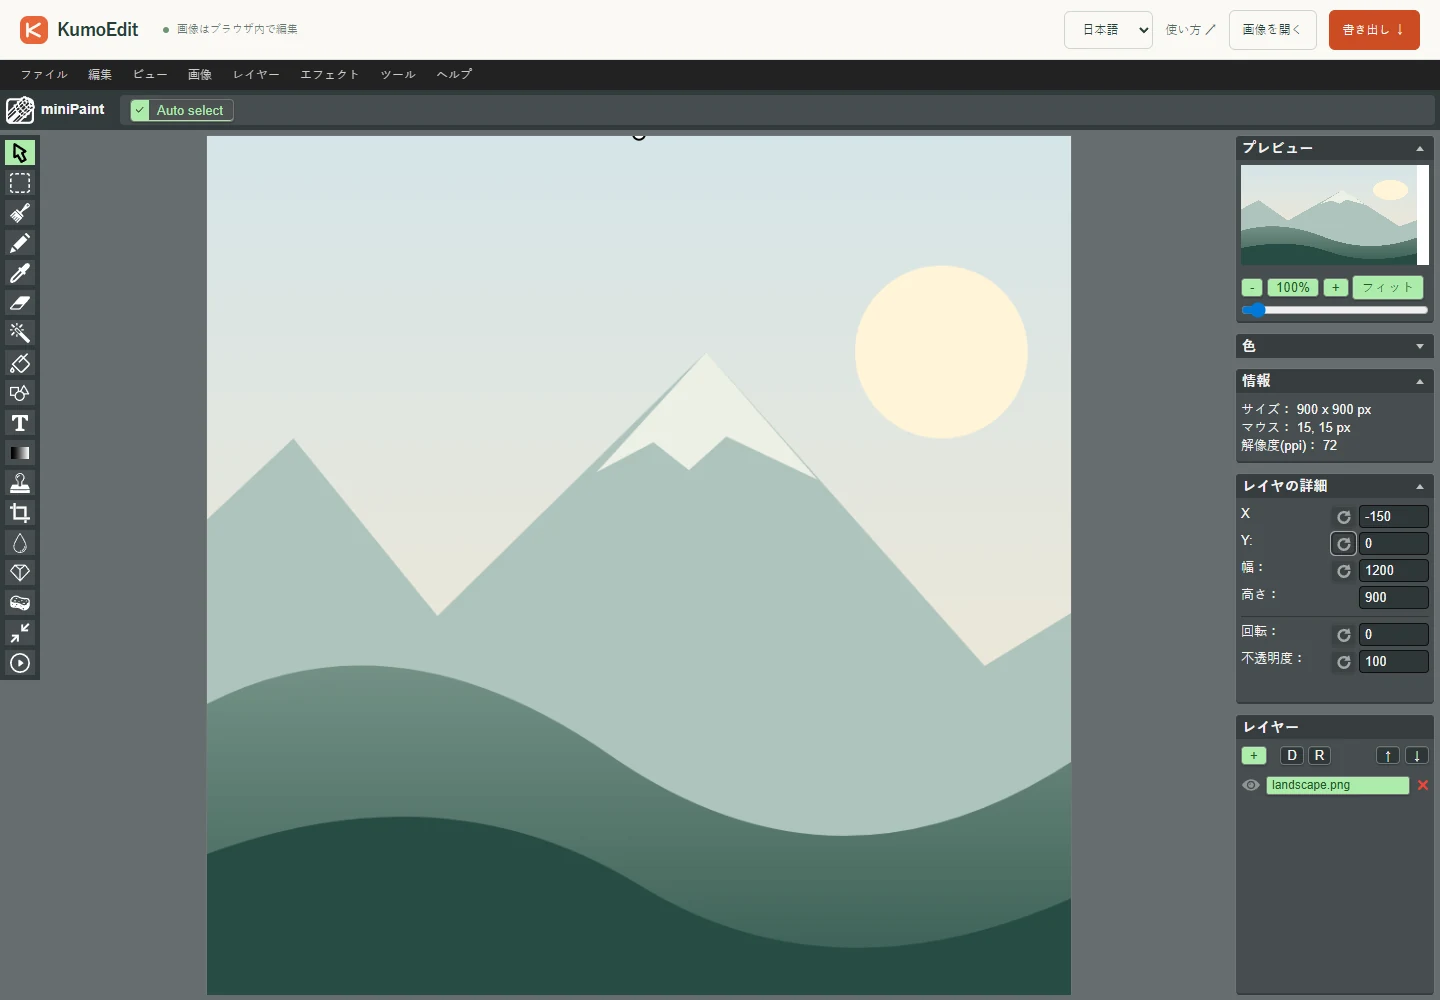
Task: Select the Desaturate sponge tool
Action: click(20, 603)
